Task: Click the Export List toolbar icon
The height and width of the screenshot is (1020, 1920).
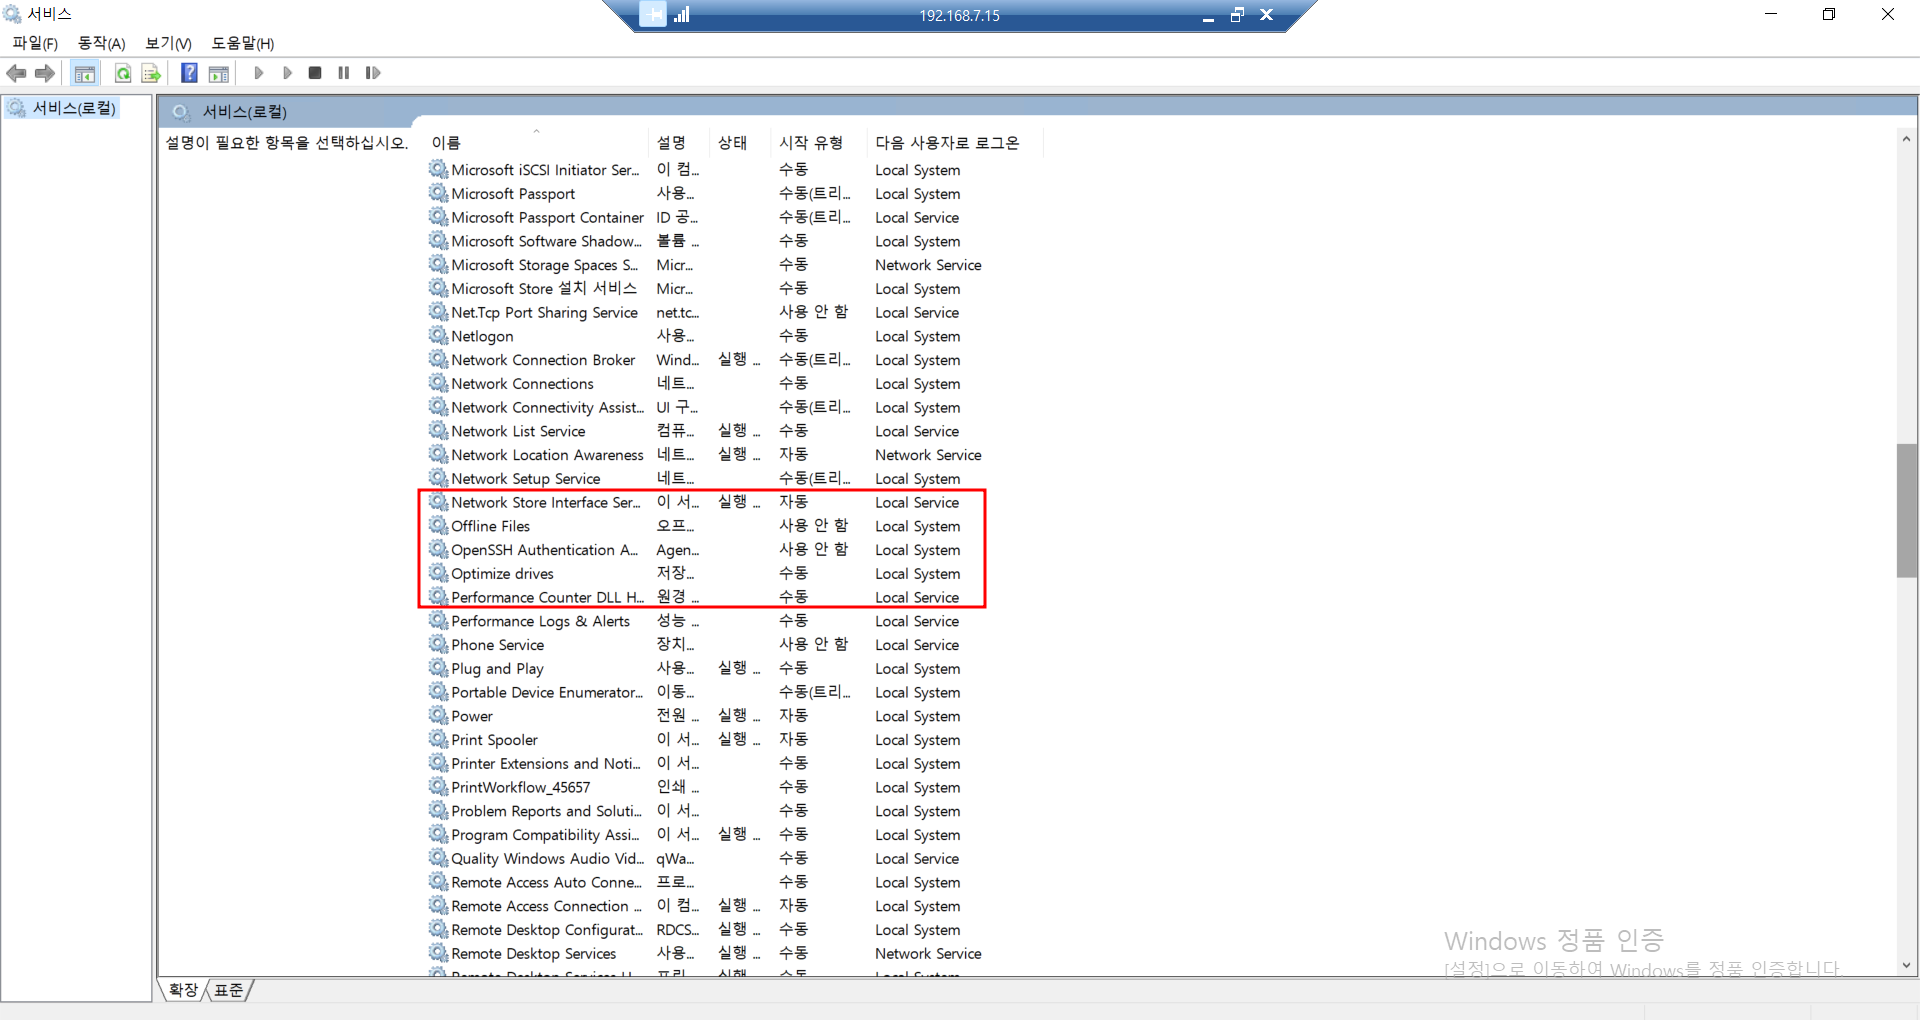Action: [151, 73]
